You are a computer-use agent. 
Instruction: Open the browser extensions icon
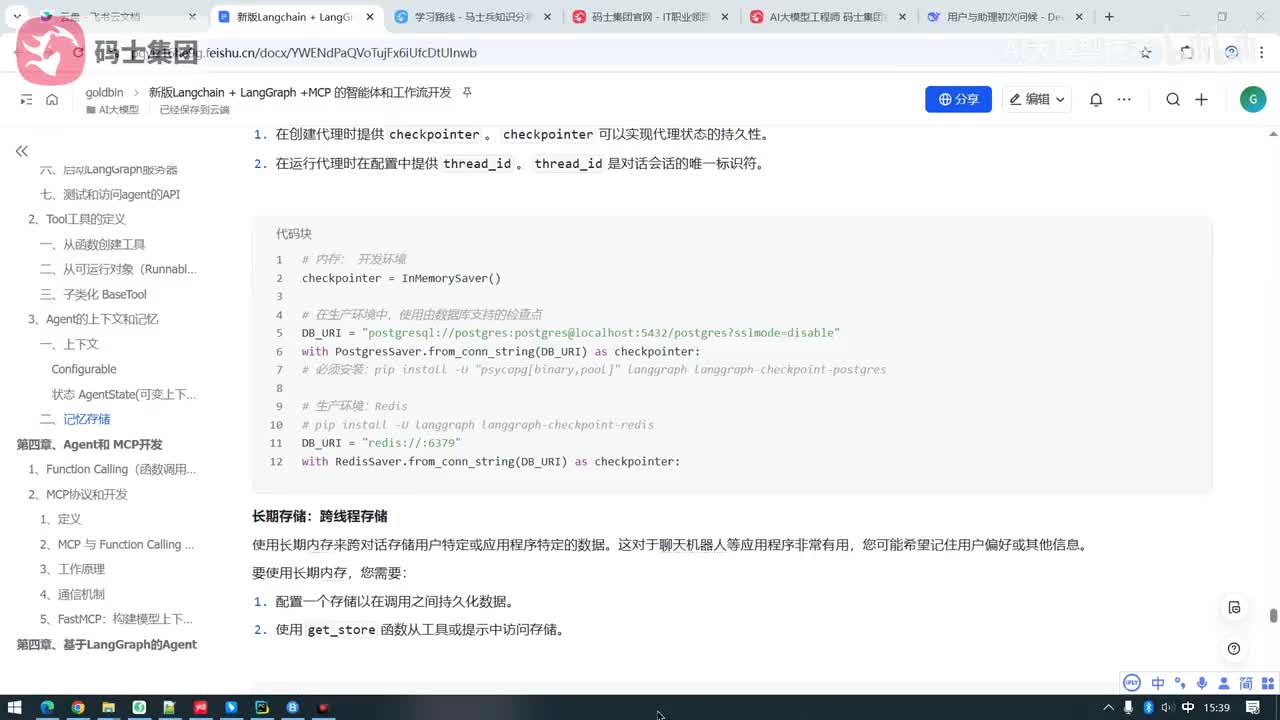(1186, 52)
